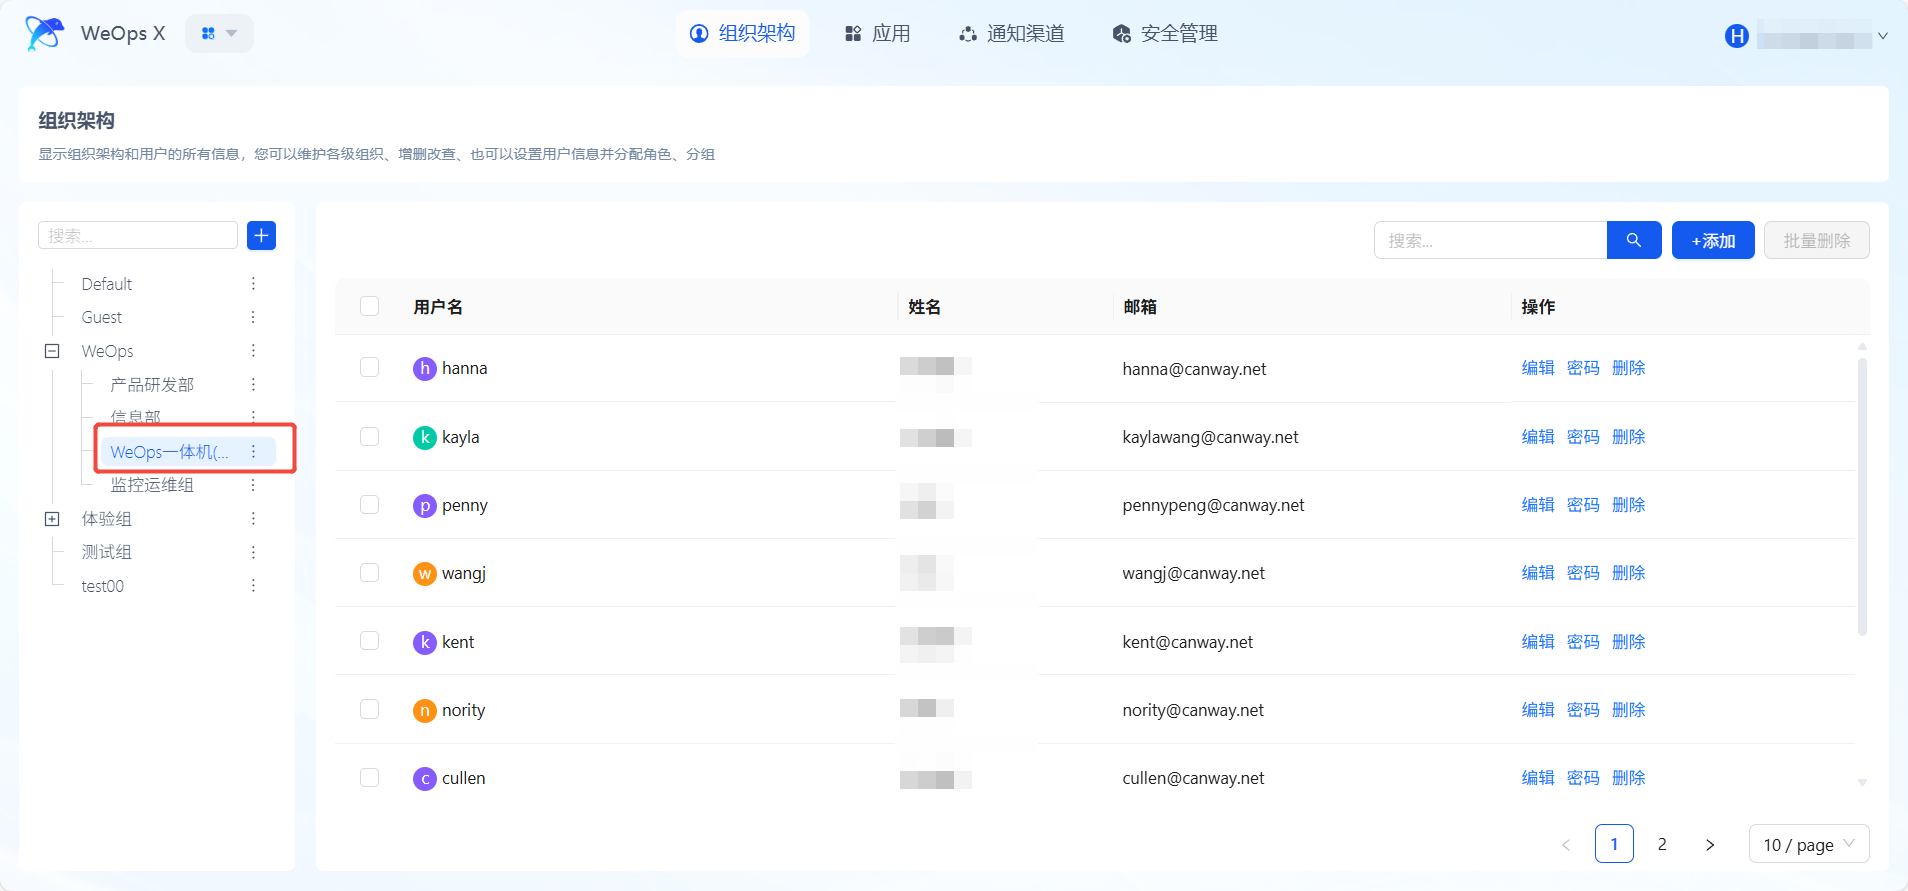Screen dimensions: 1908x891
Task: Click the magnifier search button
Action: (1634, 240)
